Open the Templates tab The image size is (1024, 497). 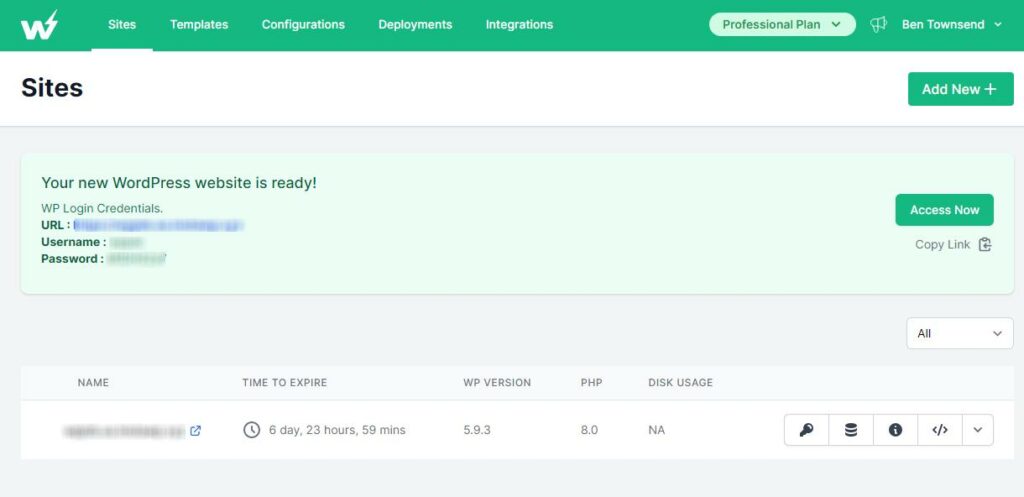pyautogui.click(x=199, y=25)
